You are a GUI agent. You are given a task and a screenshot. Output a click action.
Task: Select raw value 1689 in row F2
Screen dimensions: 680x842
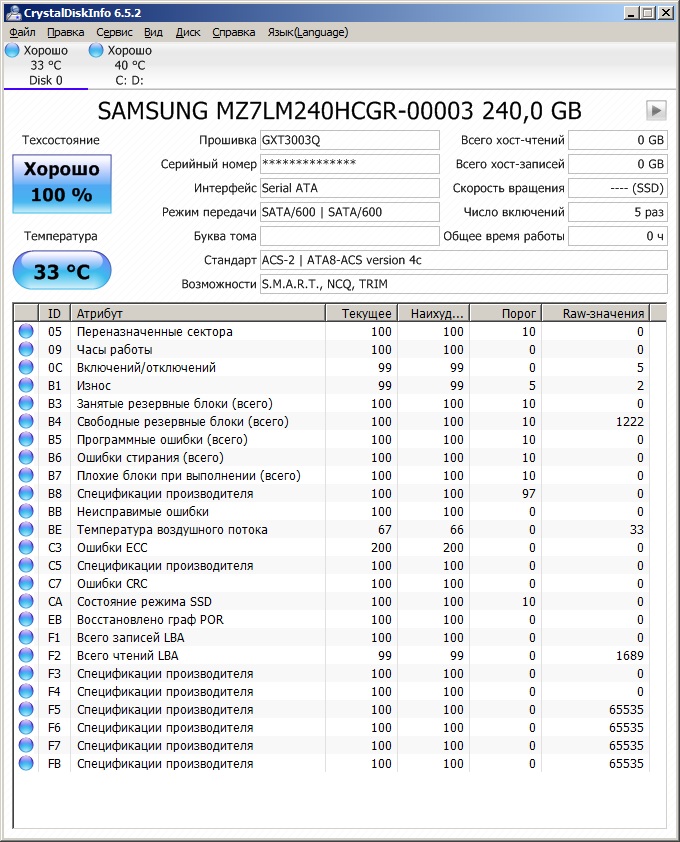[x=630, y=655]
